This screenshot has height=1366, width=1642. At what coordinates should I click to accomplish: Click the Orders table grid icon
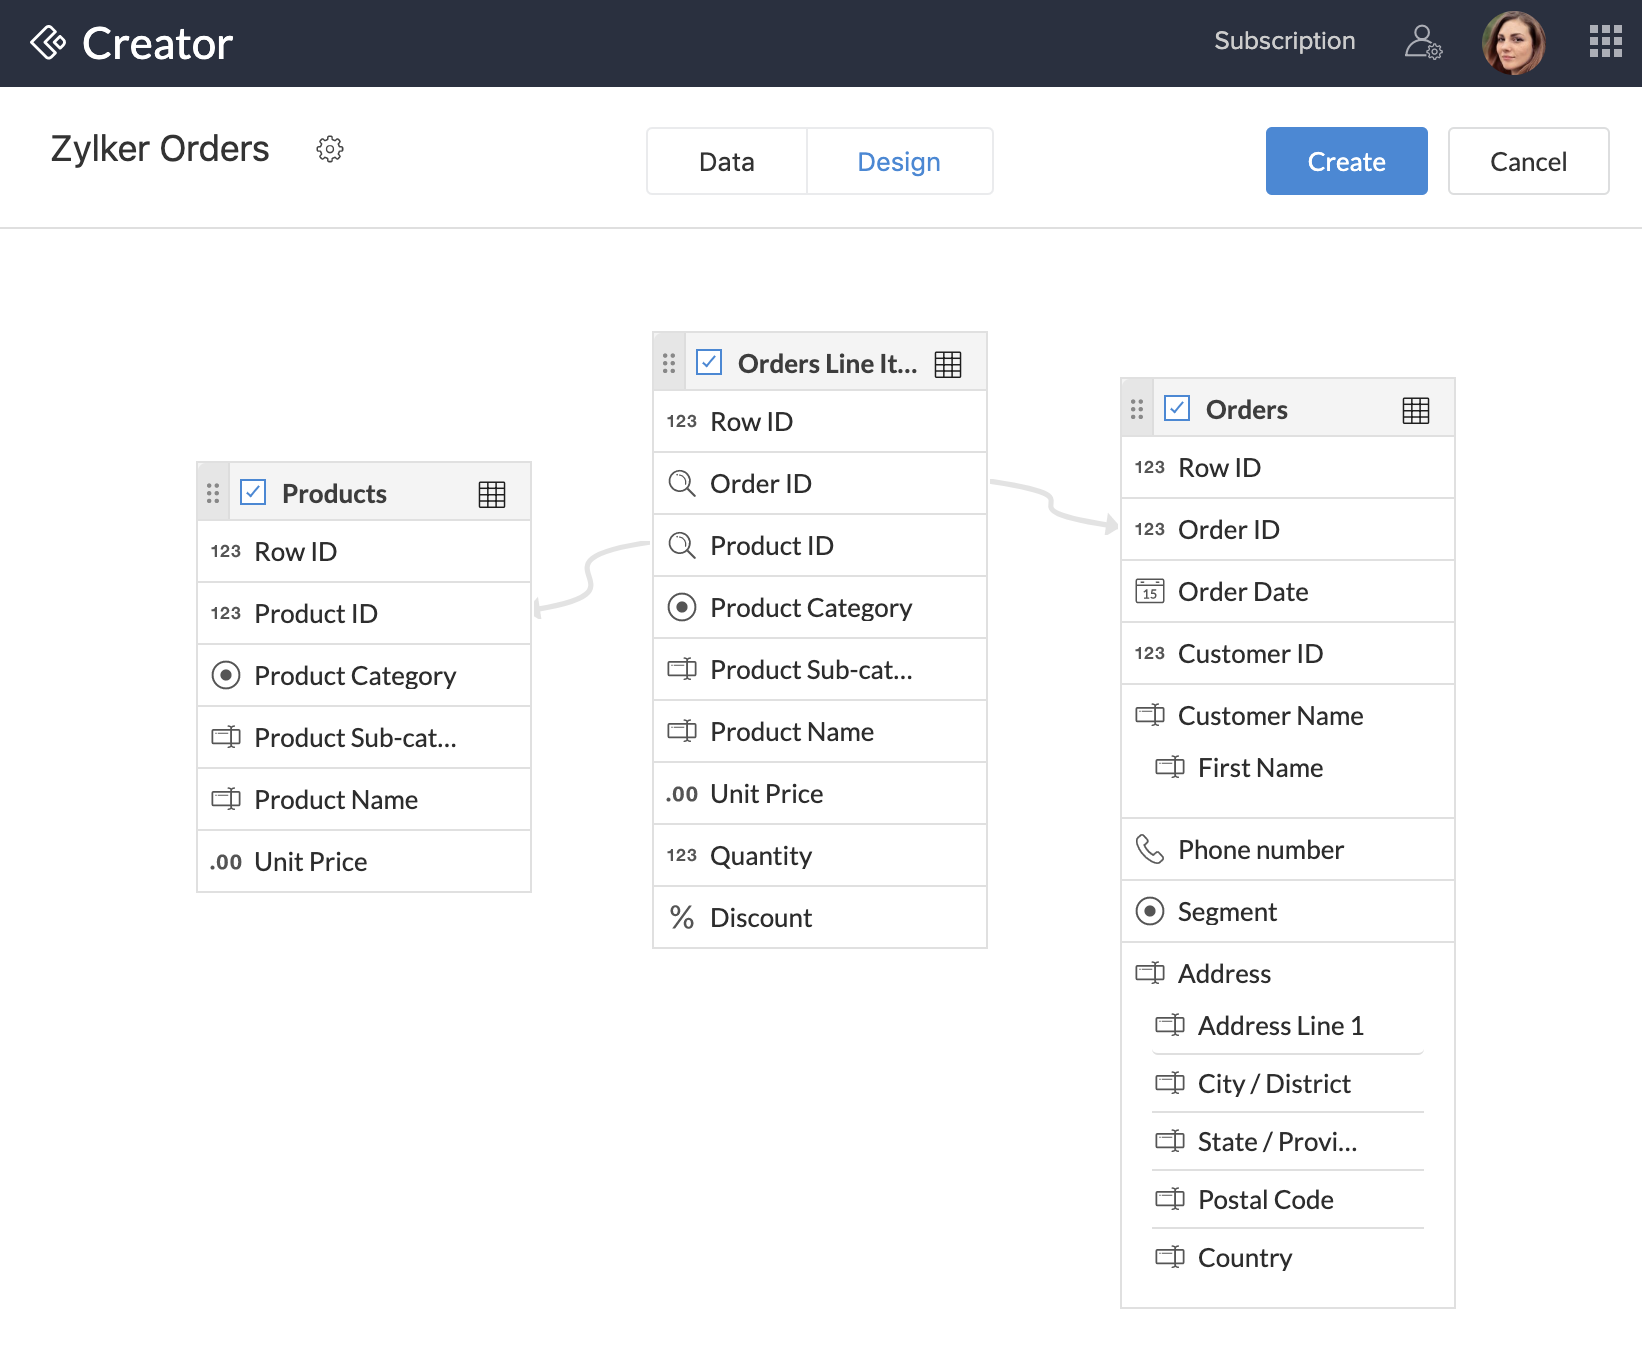tap(1416, 410)
